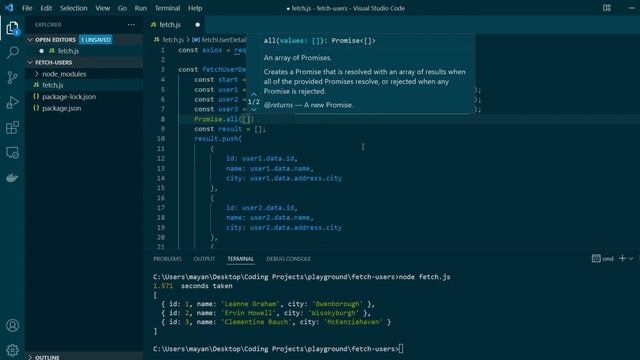Open the Extensions view icon
The image size is (640, 360).
12,127
